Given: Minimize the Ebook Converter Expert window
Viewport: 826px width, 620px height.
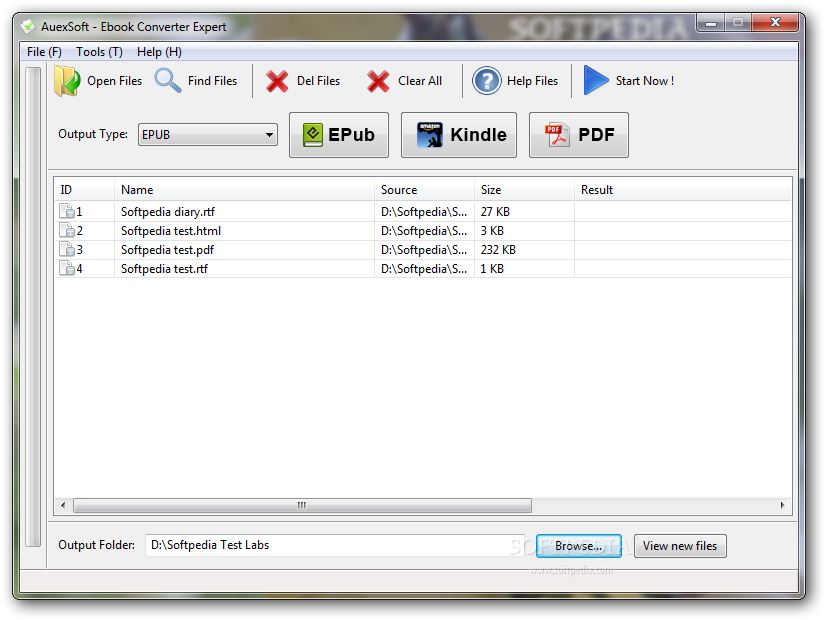Looking at the screenshot, I should [711, 23].
